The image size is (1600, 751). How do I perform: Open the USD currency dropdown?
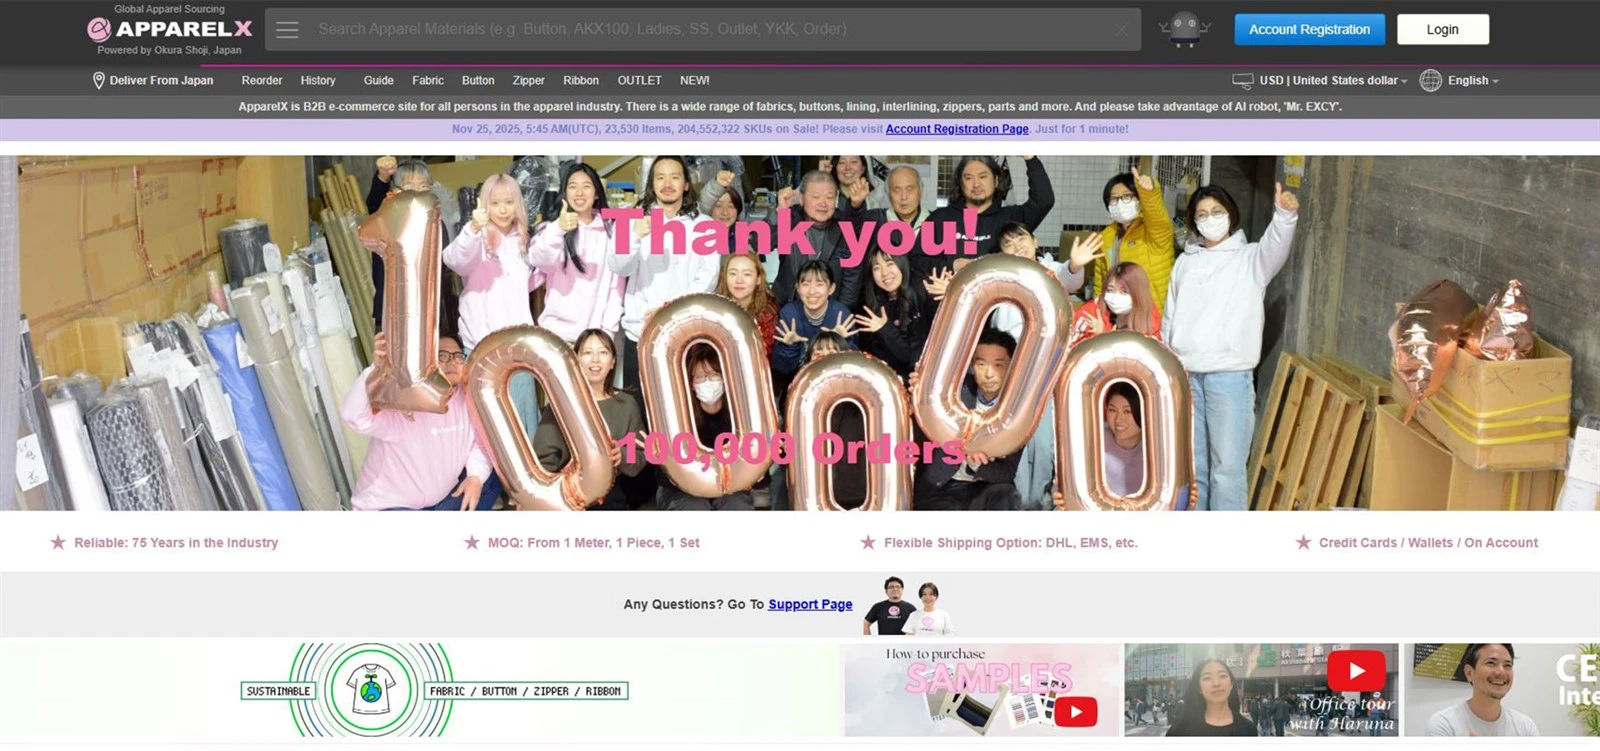click(x=1333, y=81)
